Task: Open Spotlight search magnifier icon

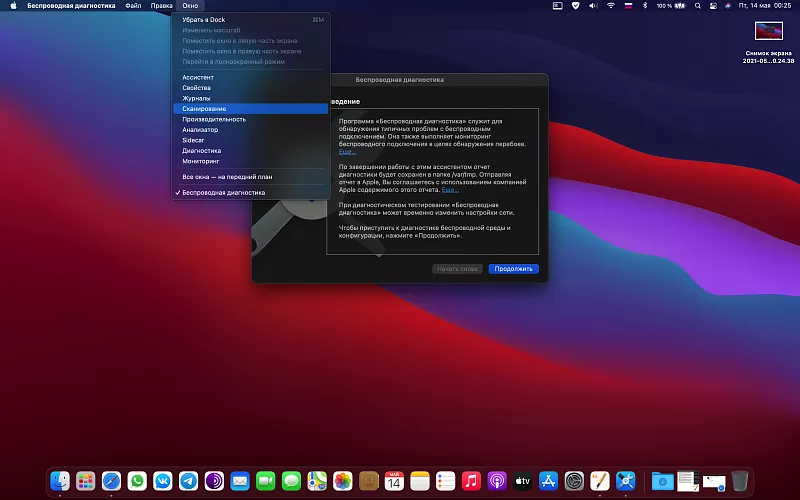Action: pos(698,6)
